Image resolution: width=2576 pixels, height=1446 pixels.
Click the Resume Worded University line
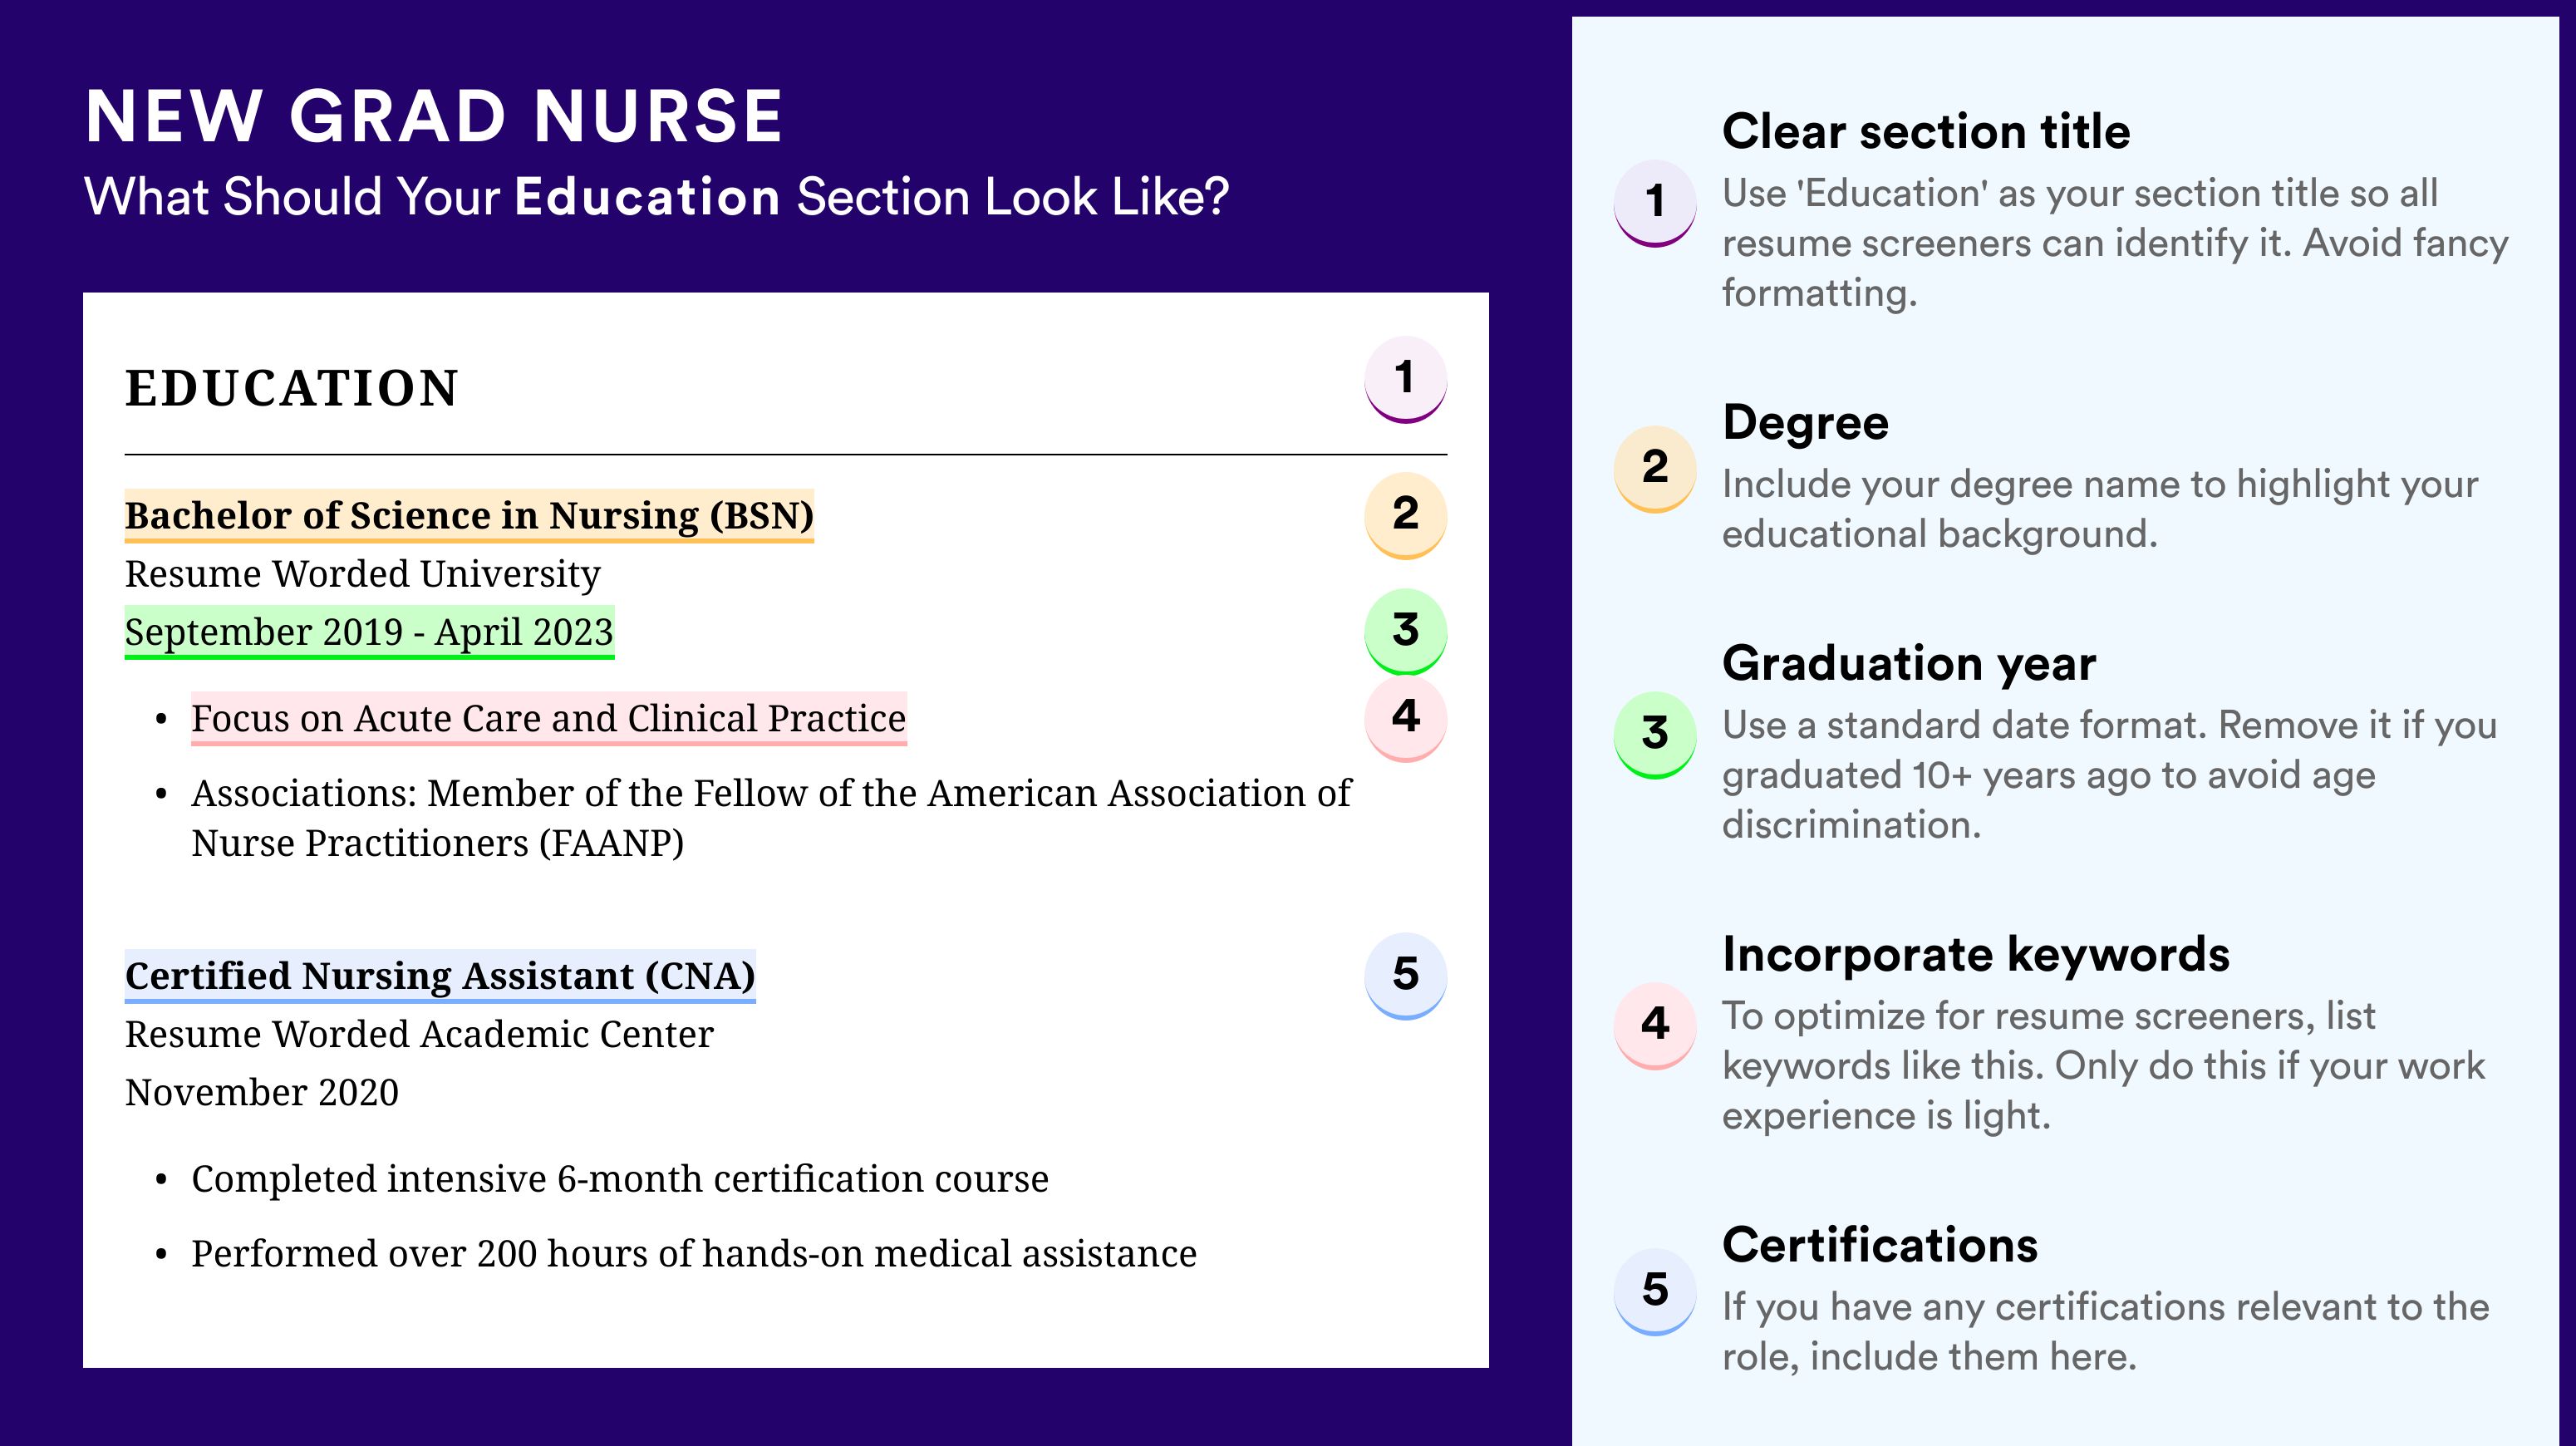[363, 574]
